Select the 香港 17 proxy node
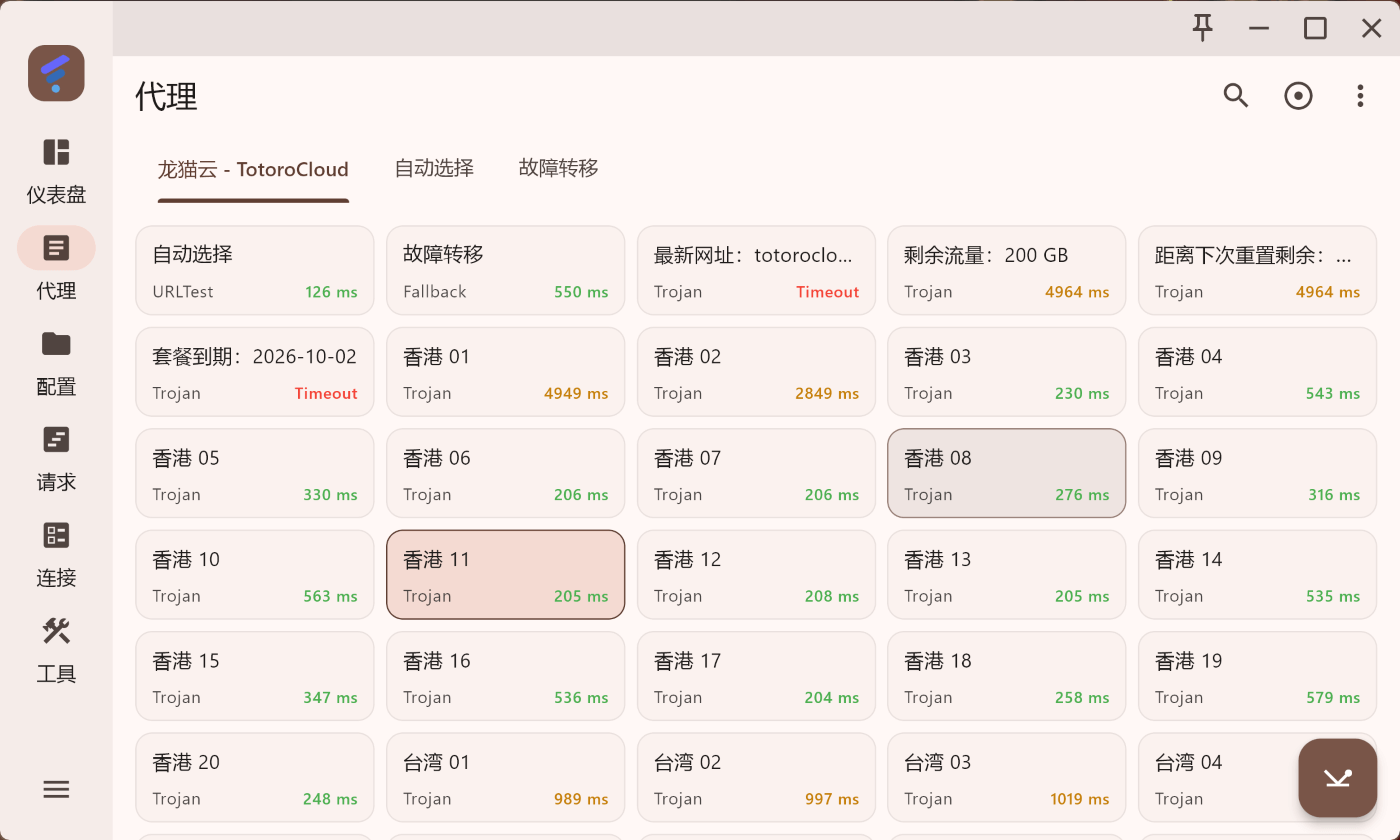 [x=756, y=677]
